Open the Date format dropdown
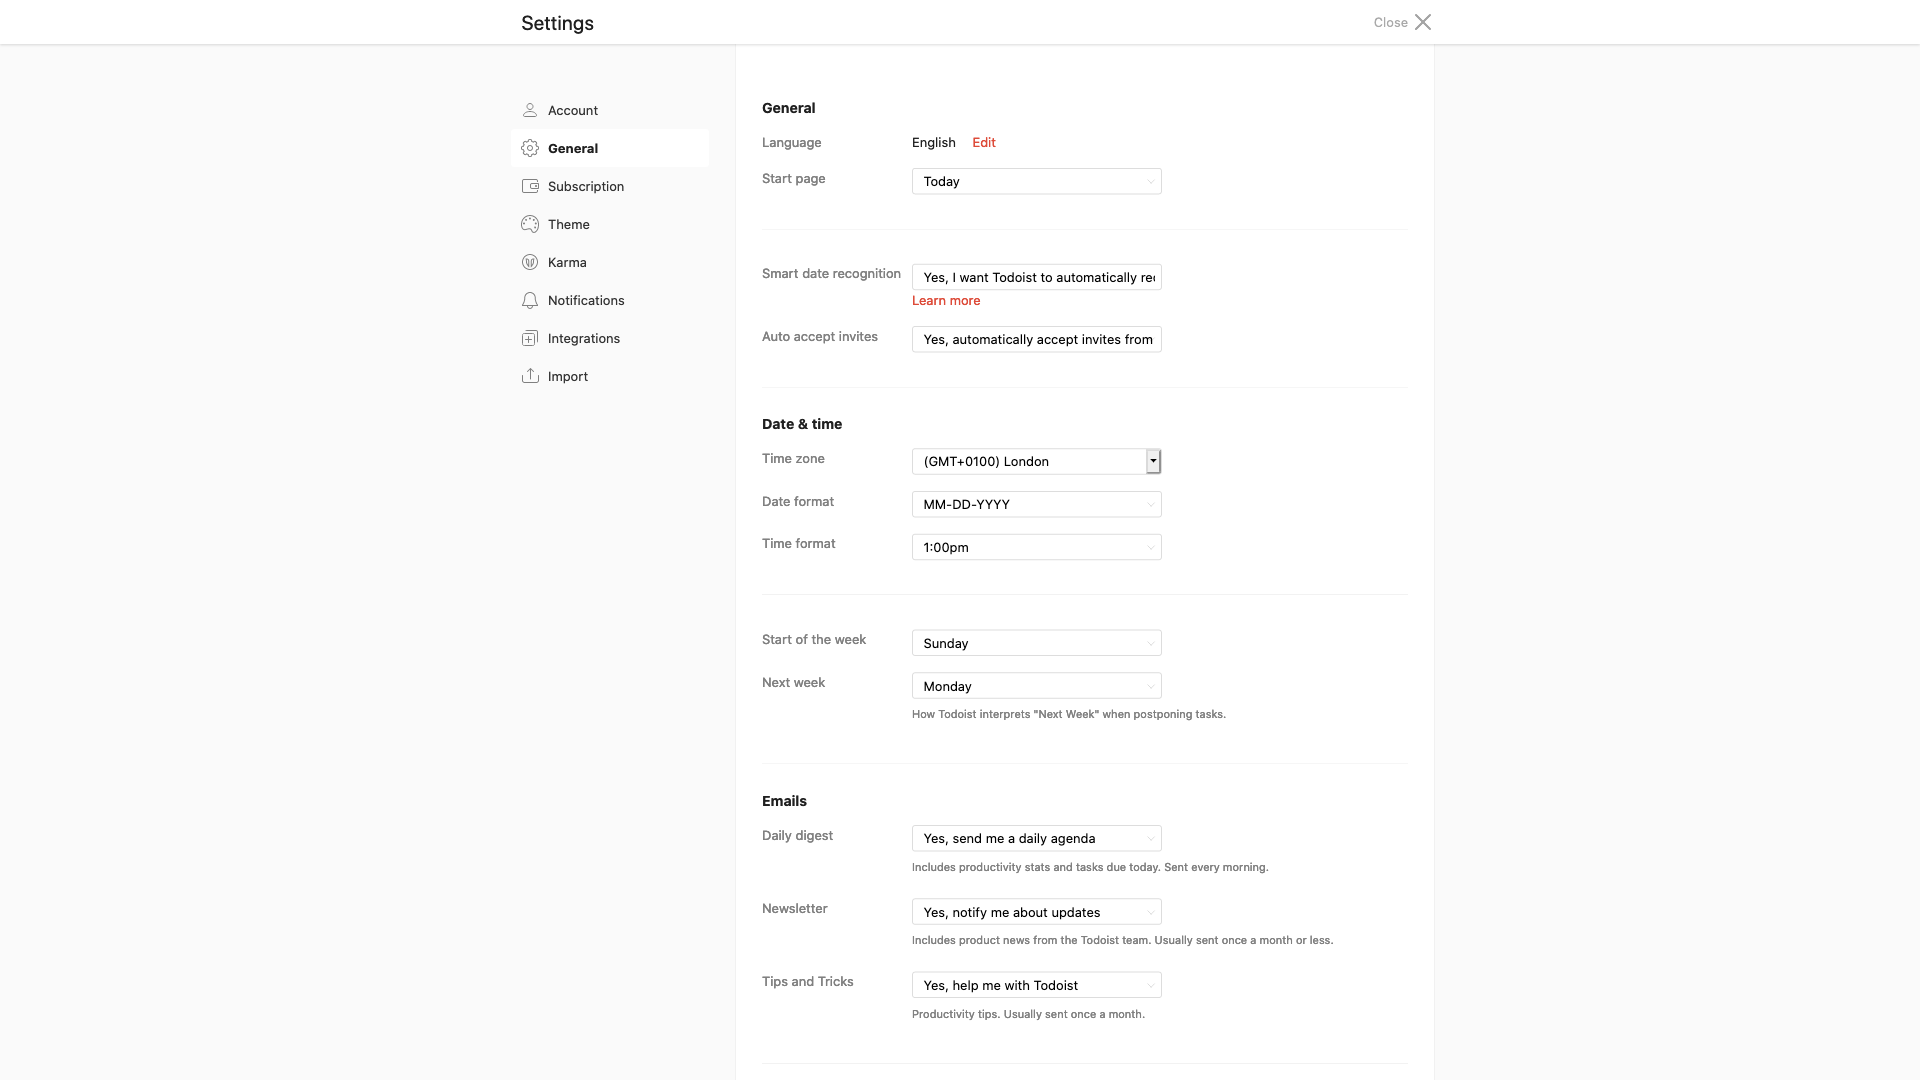The image size is (1920, 1080). pos(1036,504)
